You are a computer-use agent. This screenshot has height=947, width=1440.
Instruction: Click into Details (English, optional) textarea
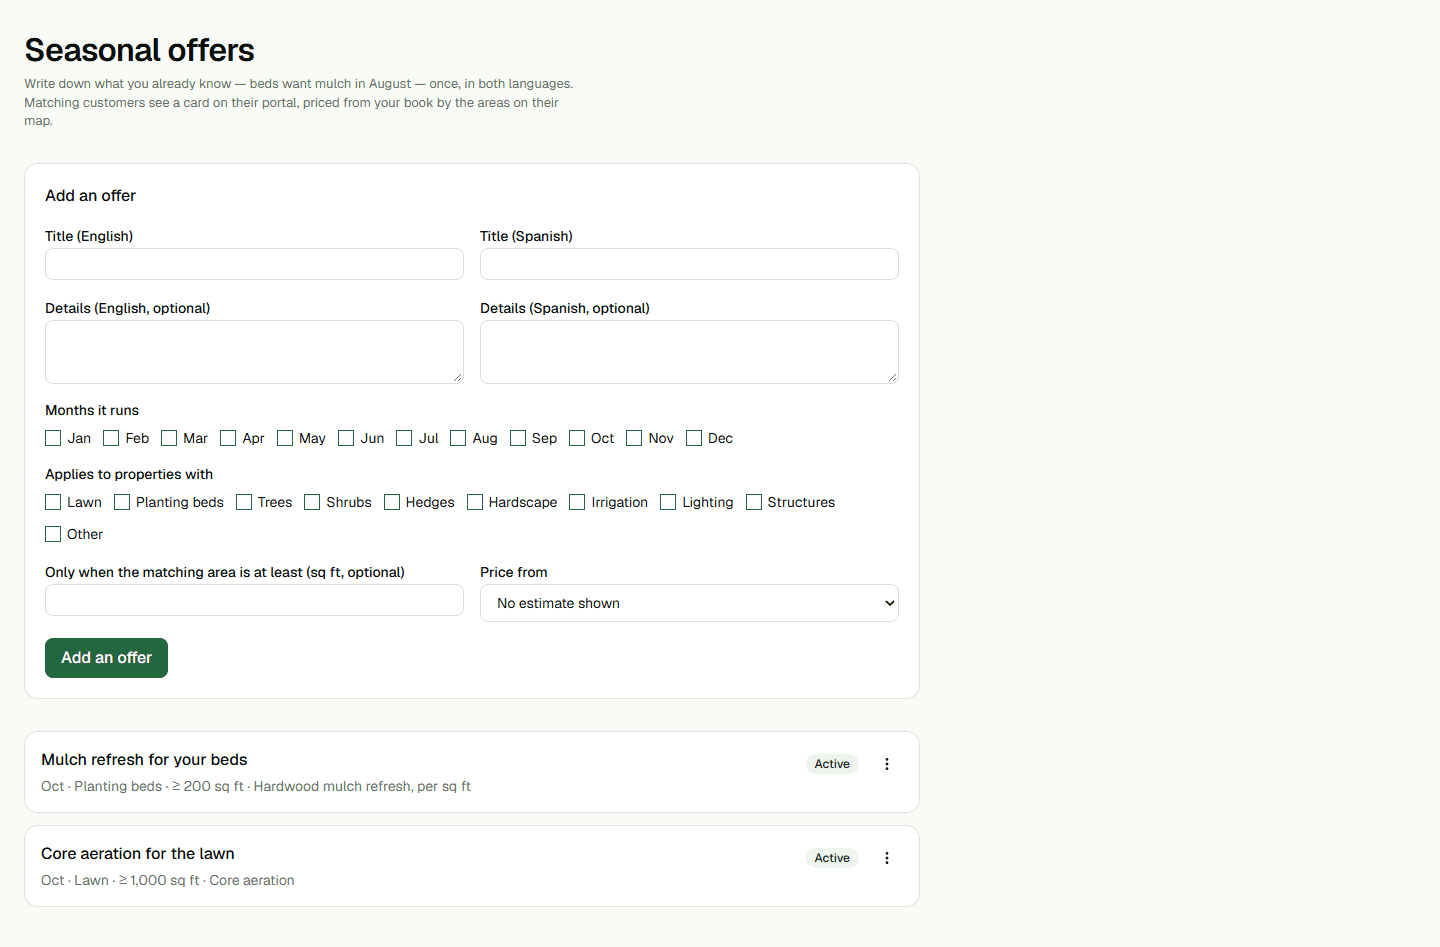tap(254, 352)
